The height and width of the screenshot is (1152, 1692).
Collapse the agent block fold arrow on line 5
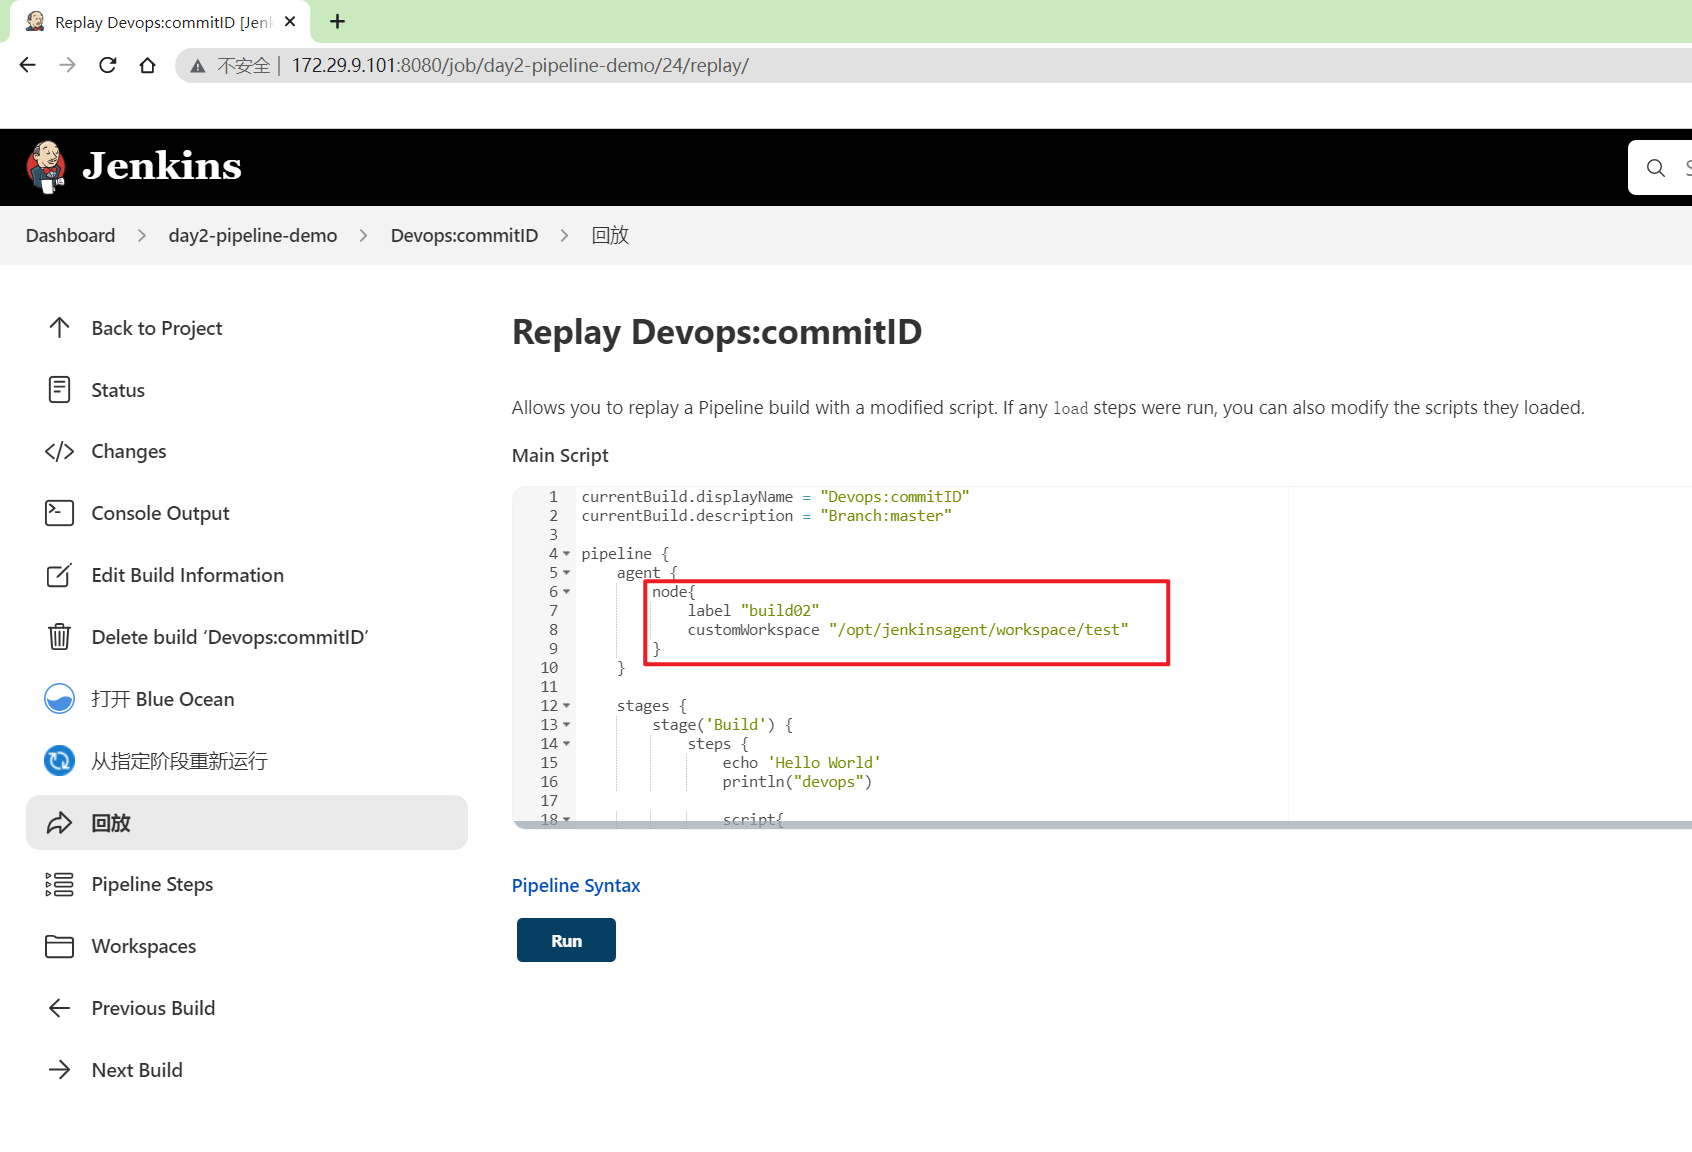pyautogui.click(x=567, y=573)
